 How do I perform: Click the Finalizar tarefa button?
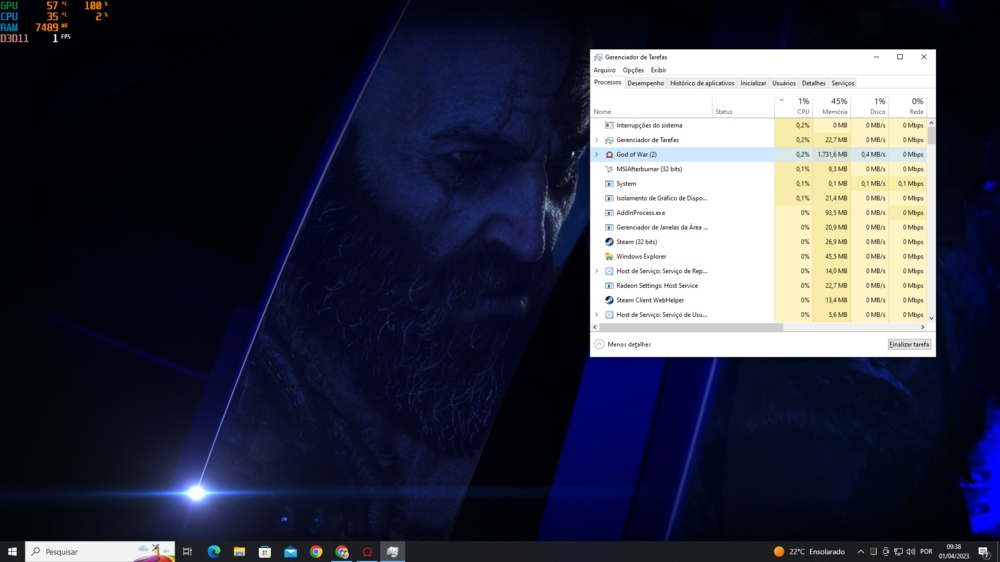tap(909, 344)
